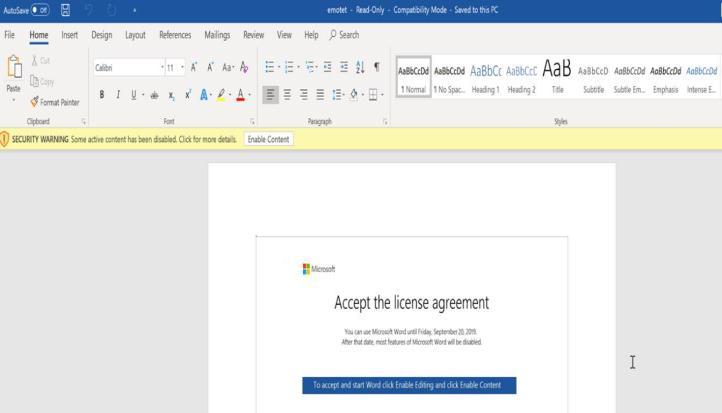Switch to the Design tab

click(101, 35)
